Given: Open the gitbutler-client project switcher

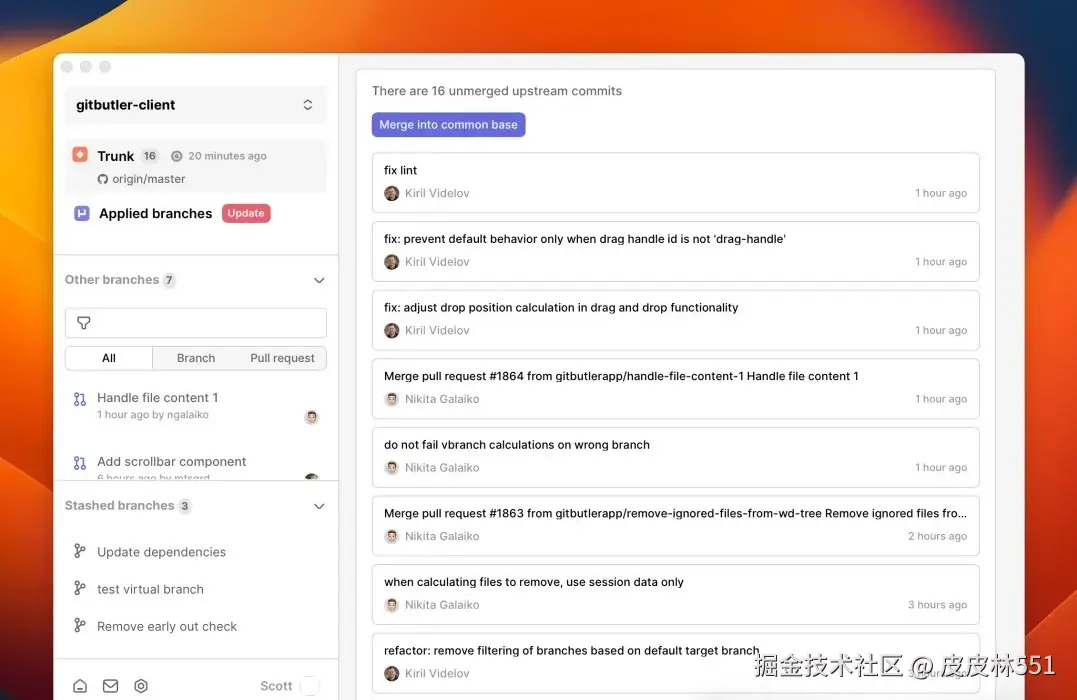Looking at the screenshot, I should pyautogui.click(x=196, y=105).
